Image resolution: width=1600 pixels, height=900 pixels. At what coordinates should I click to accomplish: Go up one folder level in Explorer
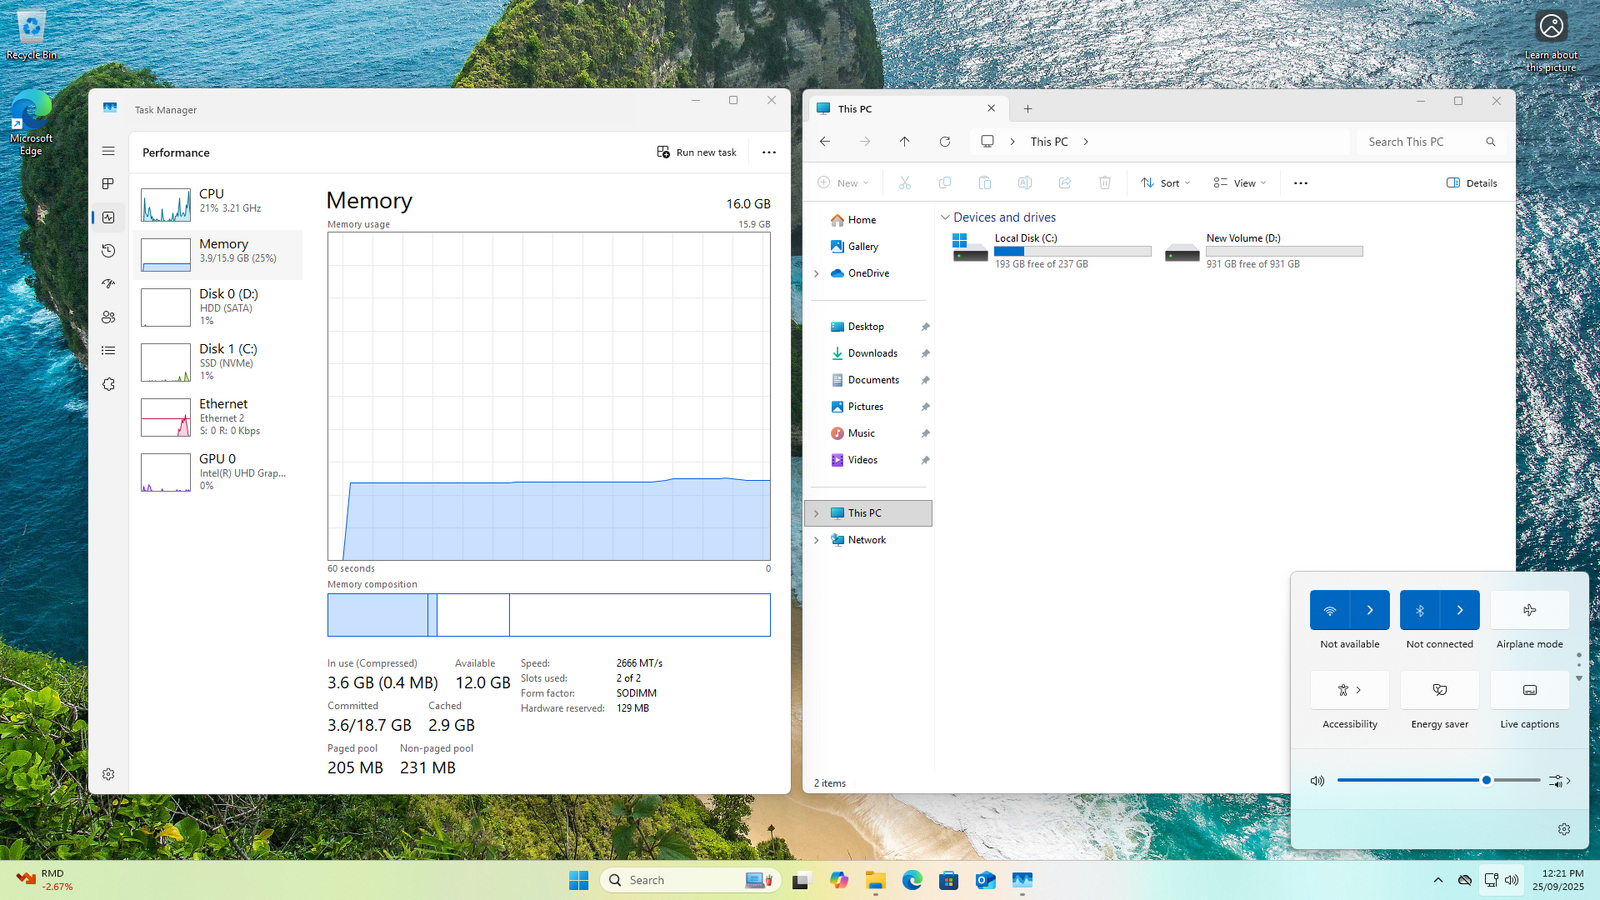tap(904, 142)
